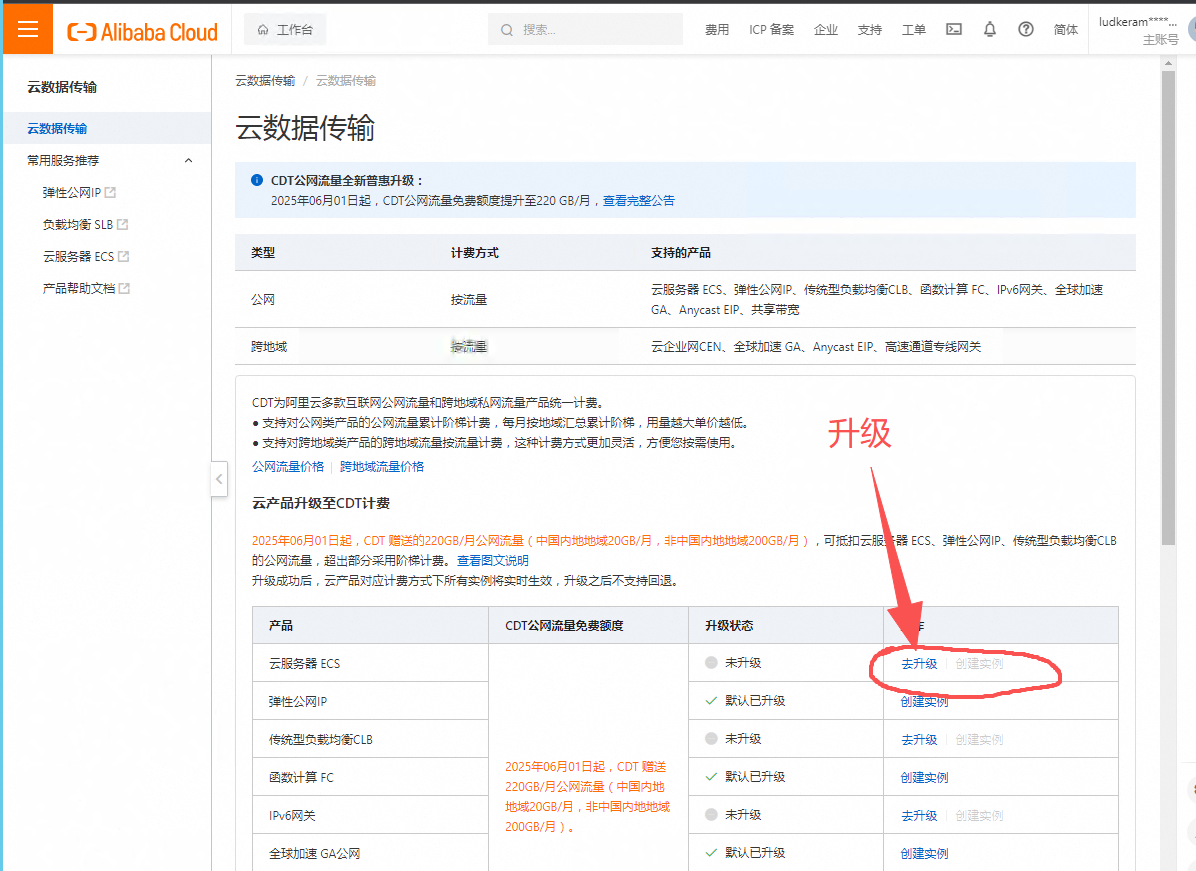The image size is (1196, 871).
Task: Collapse the left sidebar with arrow handle
Action: pos(219,479)
